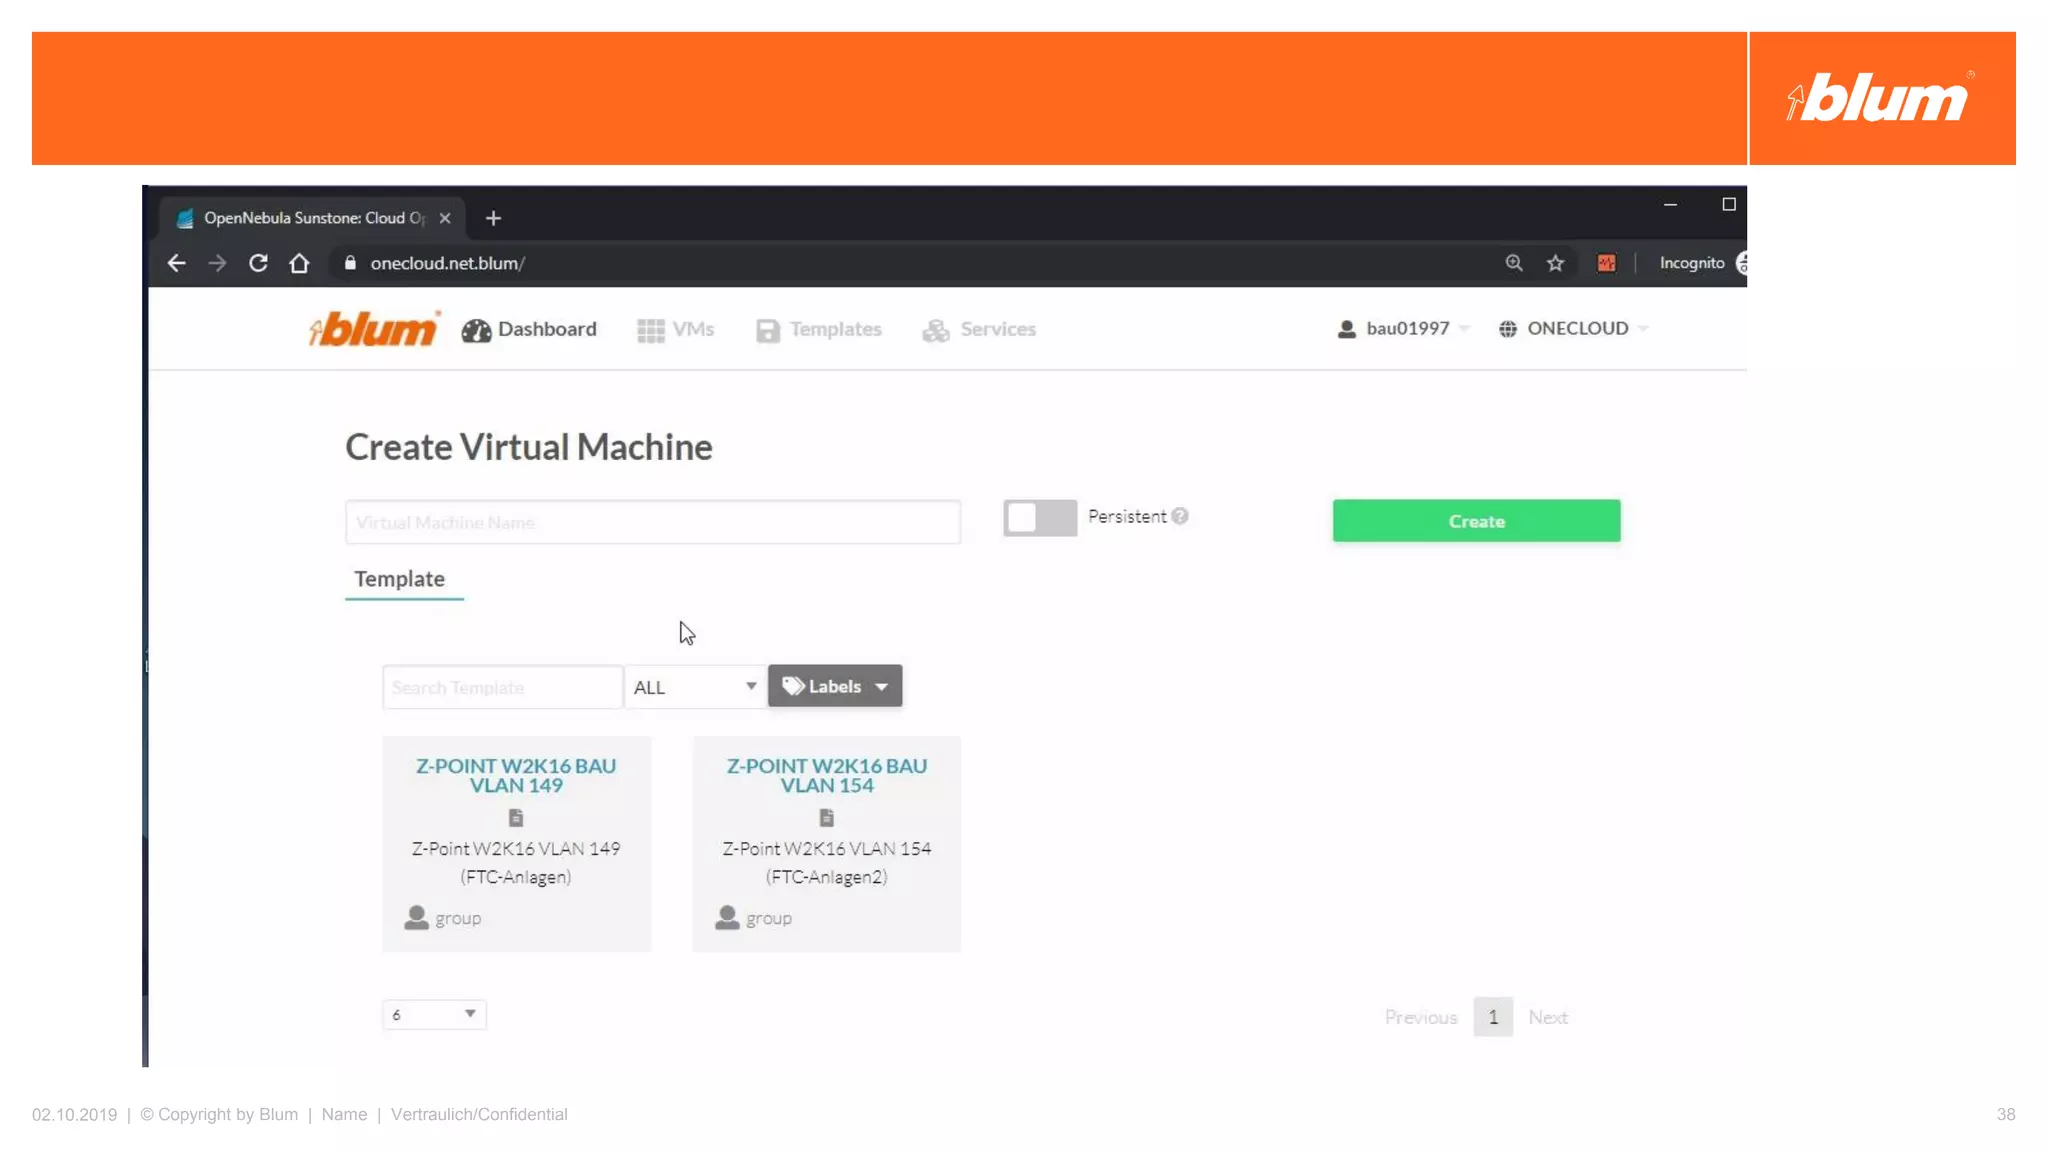Open the ALL filter dropdown
Image resolution: width=2048 pixels, height=1152 pixels.
coord(695,687)
